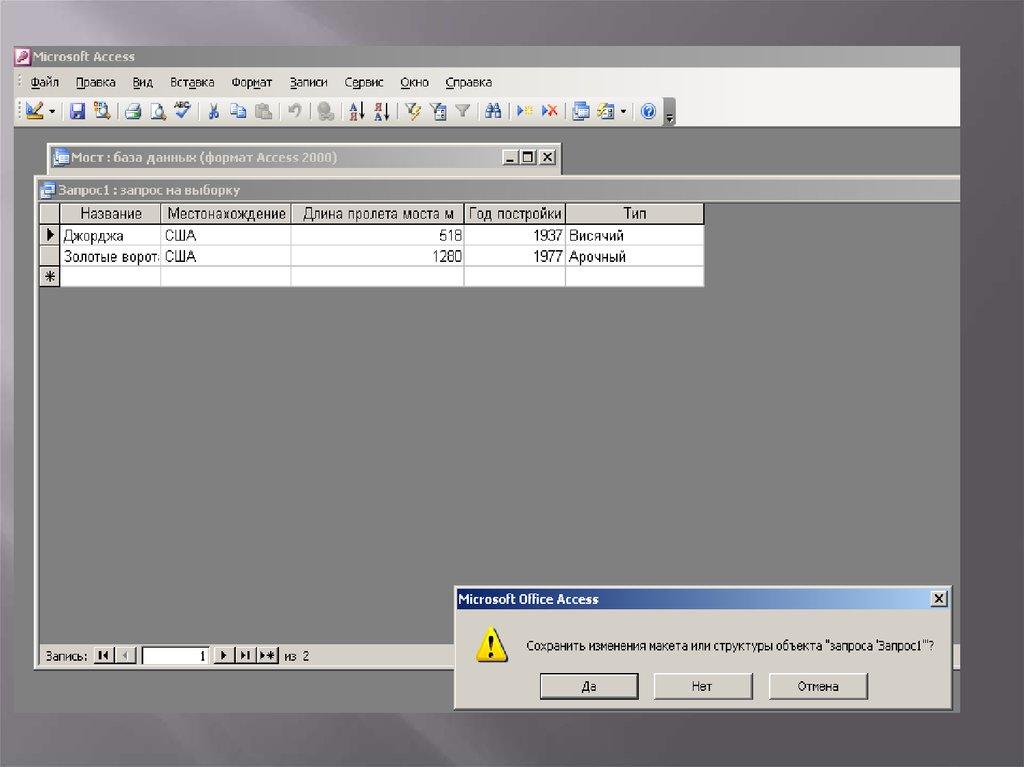Click Да to save query changes
Image resolution: width=1024 pixels, height=767 pixels.
pos(588,686)
